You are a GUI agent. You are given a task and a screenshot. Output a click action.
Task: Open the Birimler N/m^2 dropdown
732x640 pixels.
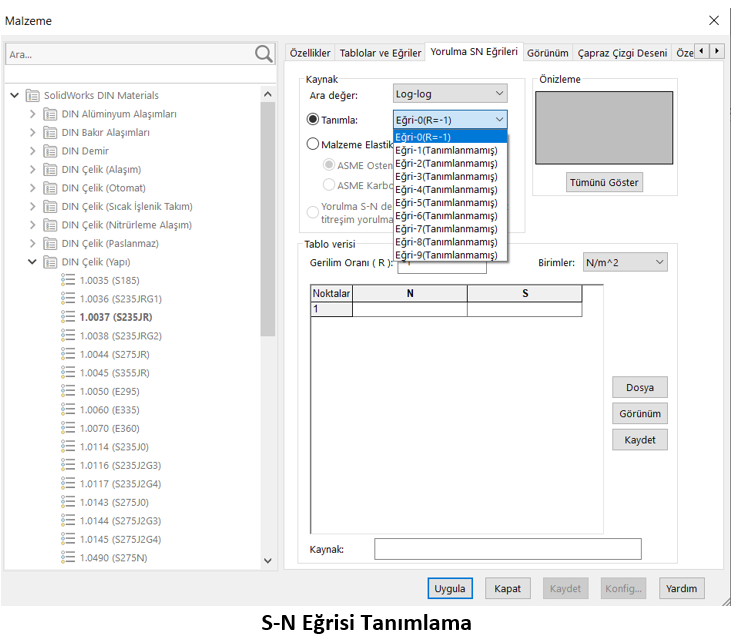(x=624, y=262)
